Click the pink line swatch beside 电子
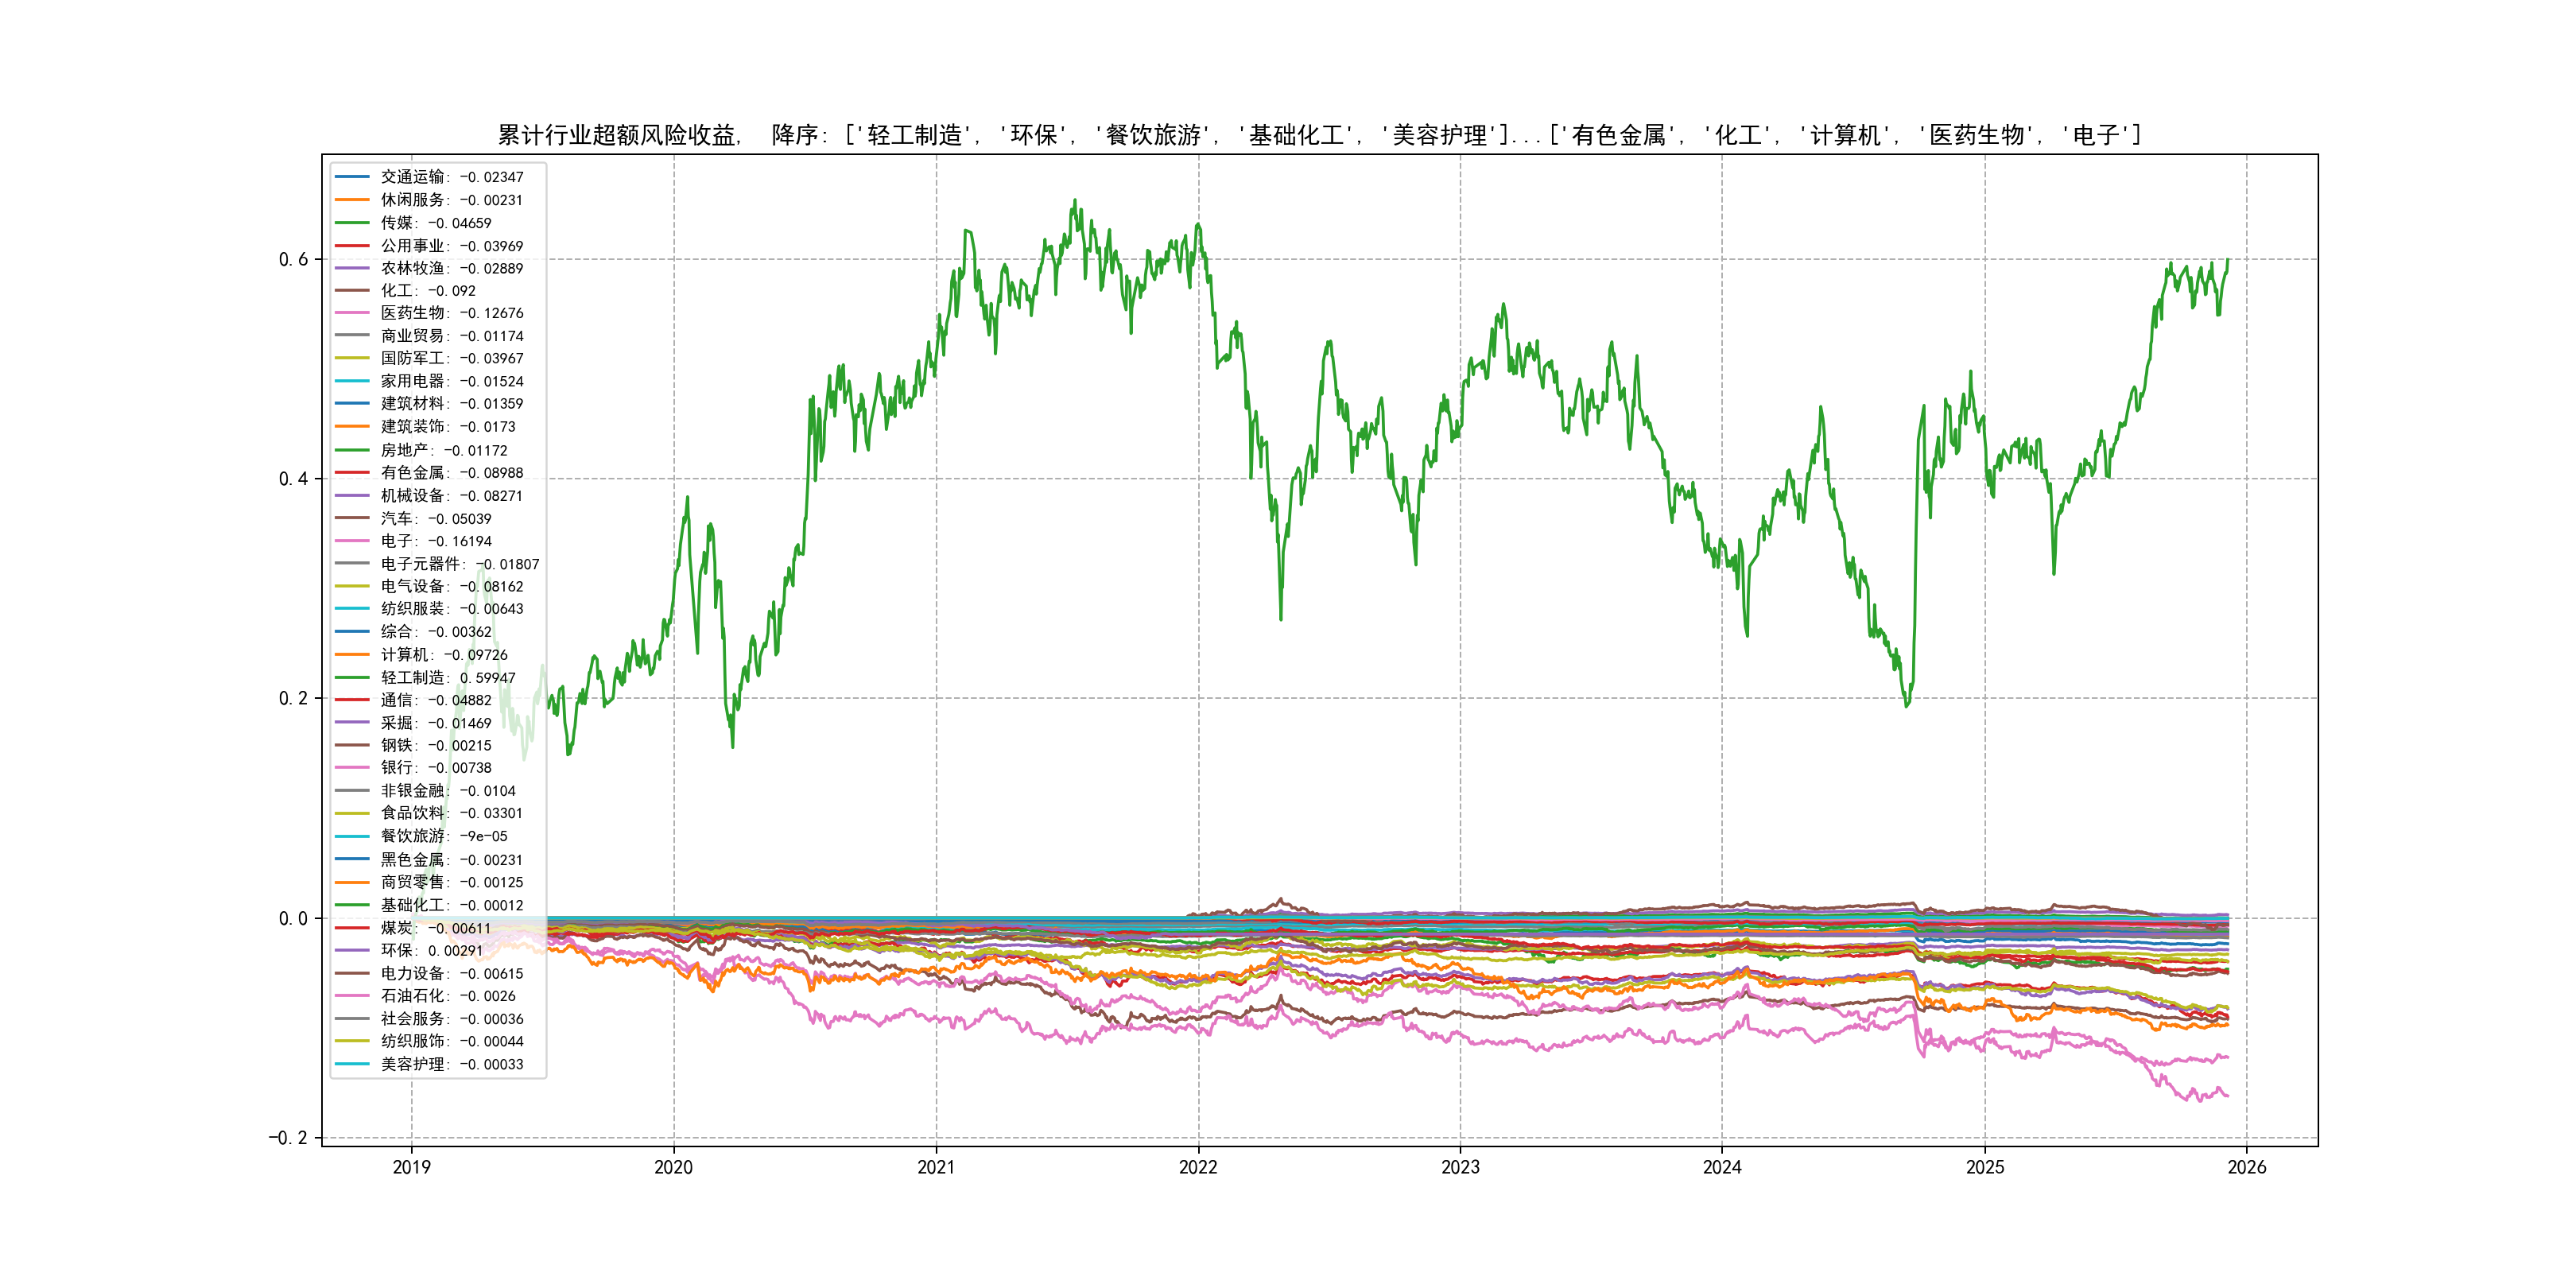This screenshot has height=1288, width=2576. (x=352, y=541)
